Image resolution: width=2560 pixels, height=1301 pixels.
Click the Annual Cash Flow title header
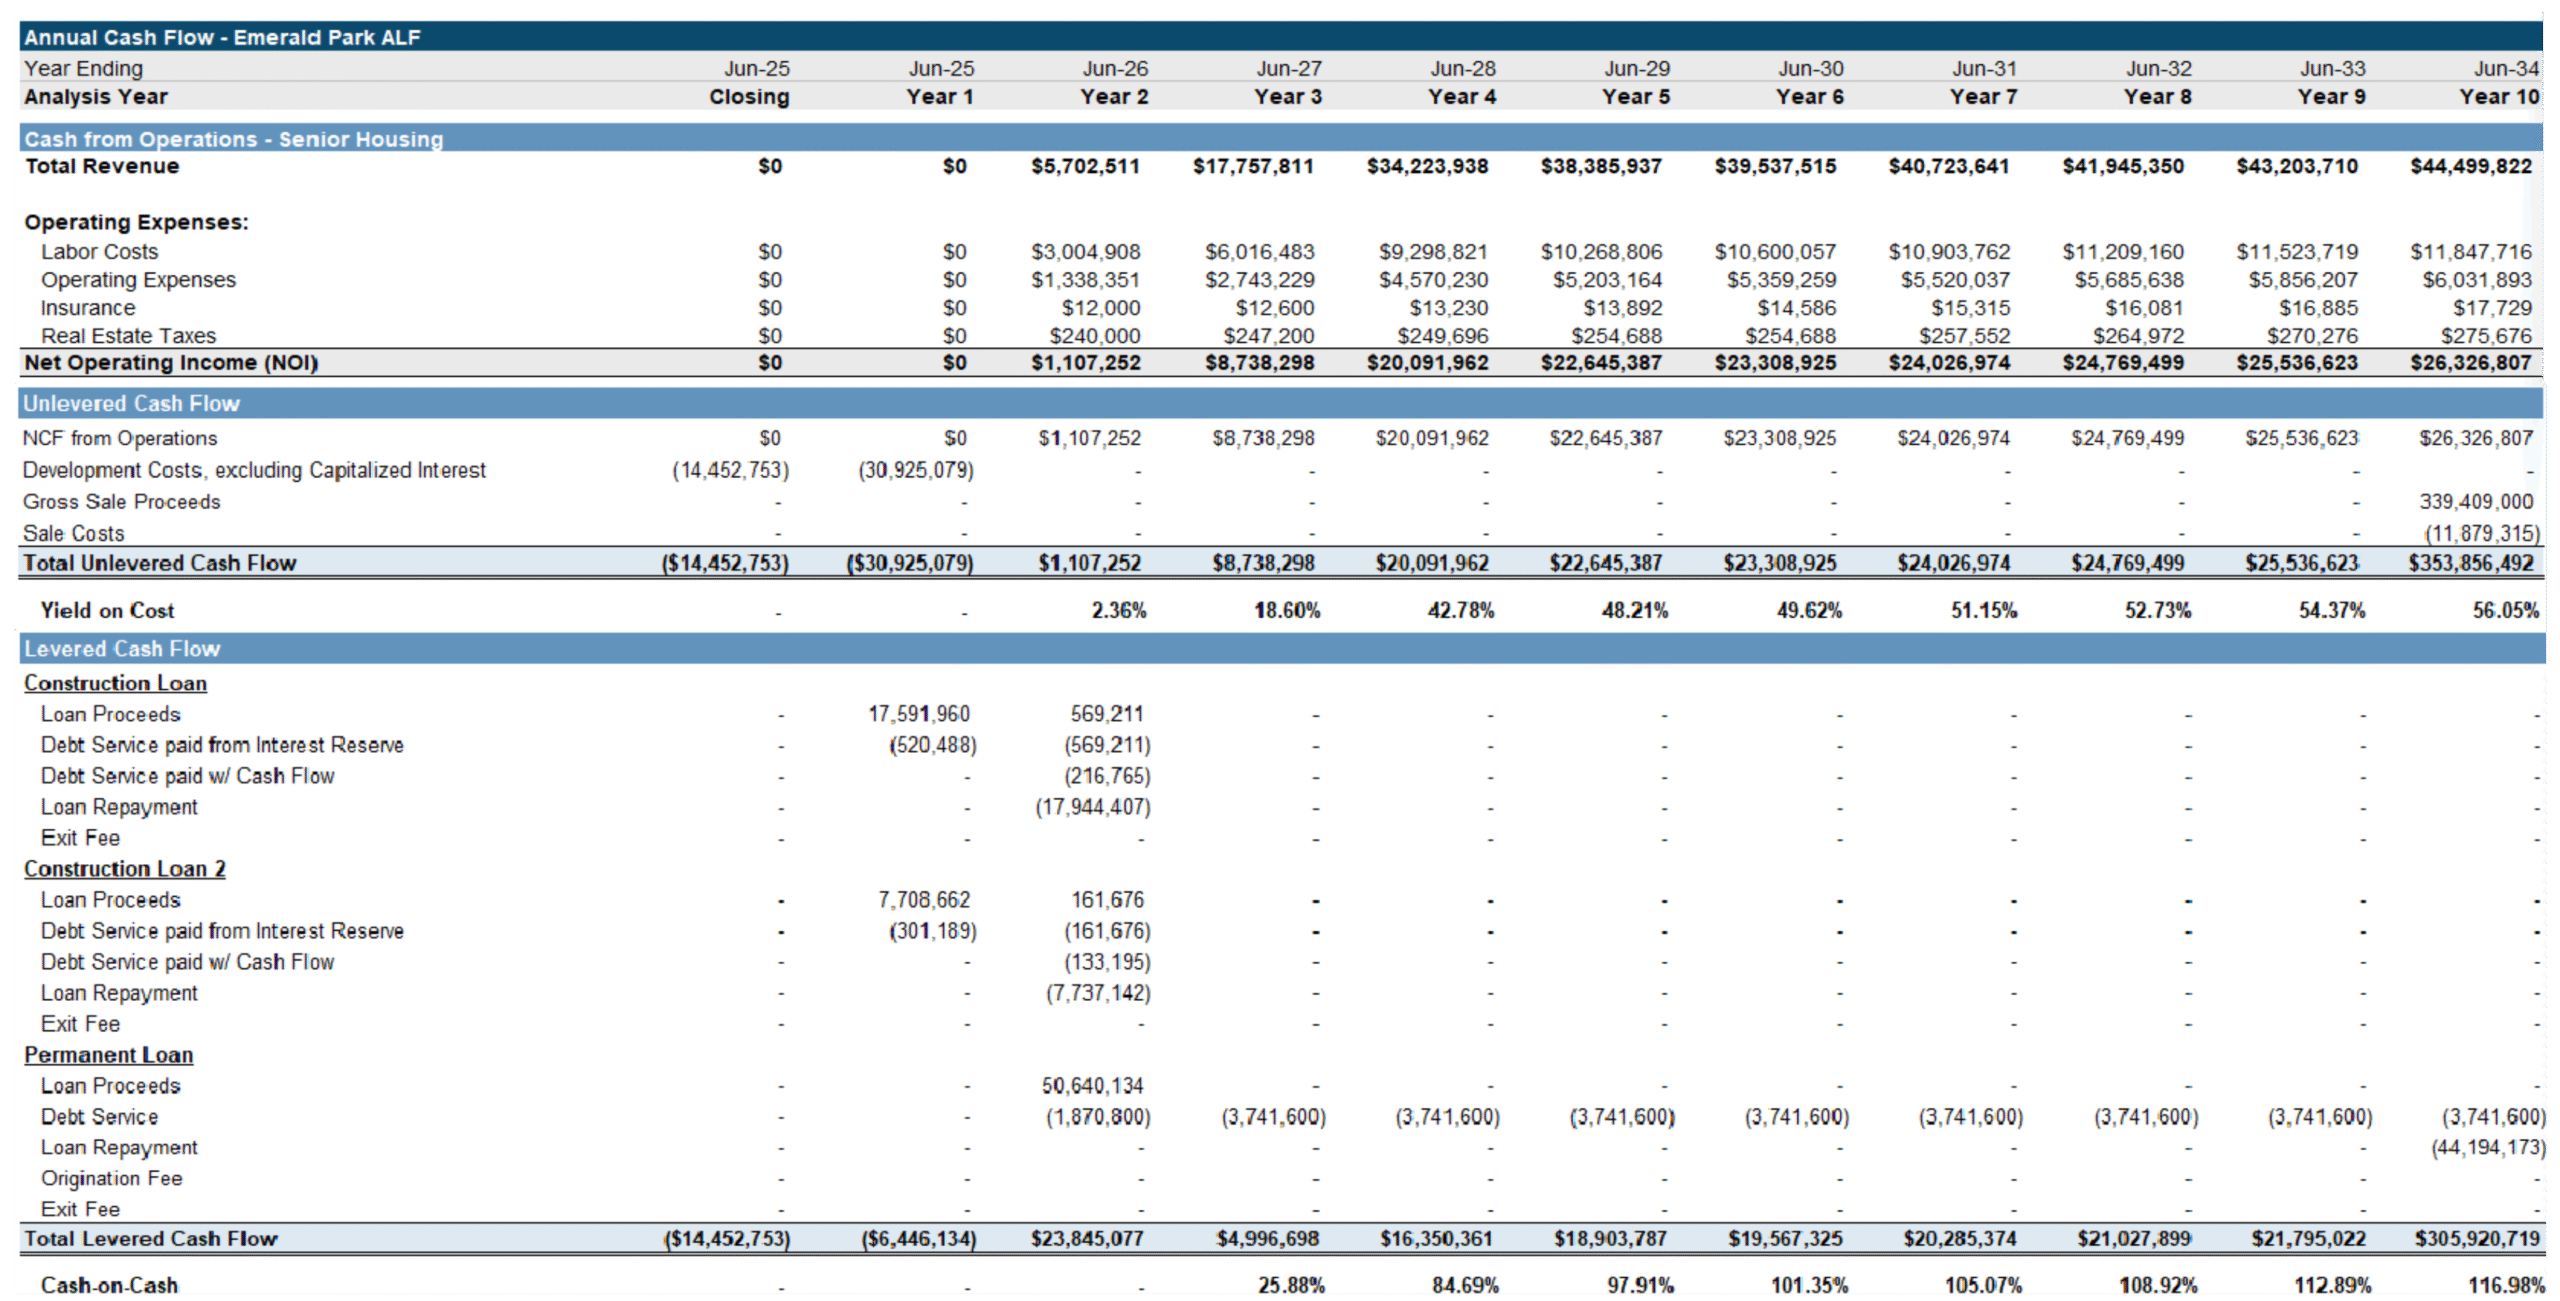tap(222, 38)
